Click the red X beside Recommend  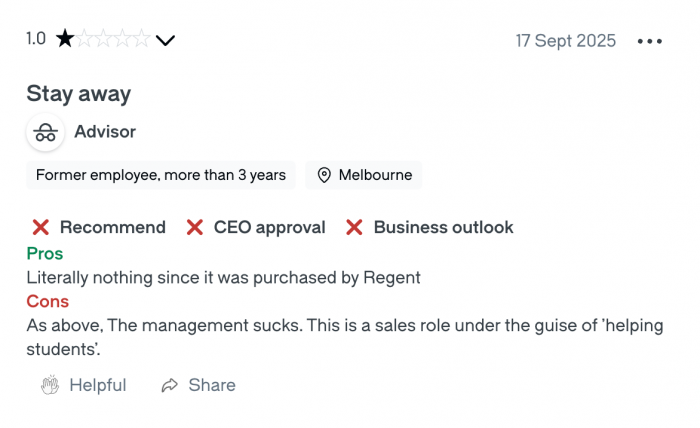[x=41, y=227]
